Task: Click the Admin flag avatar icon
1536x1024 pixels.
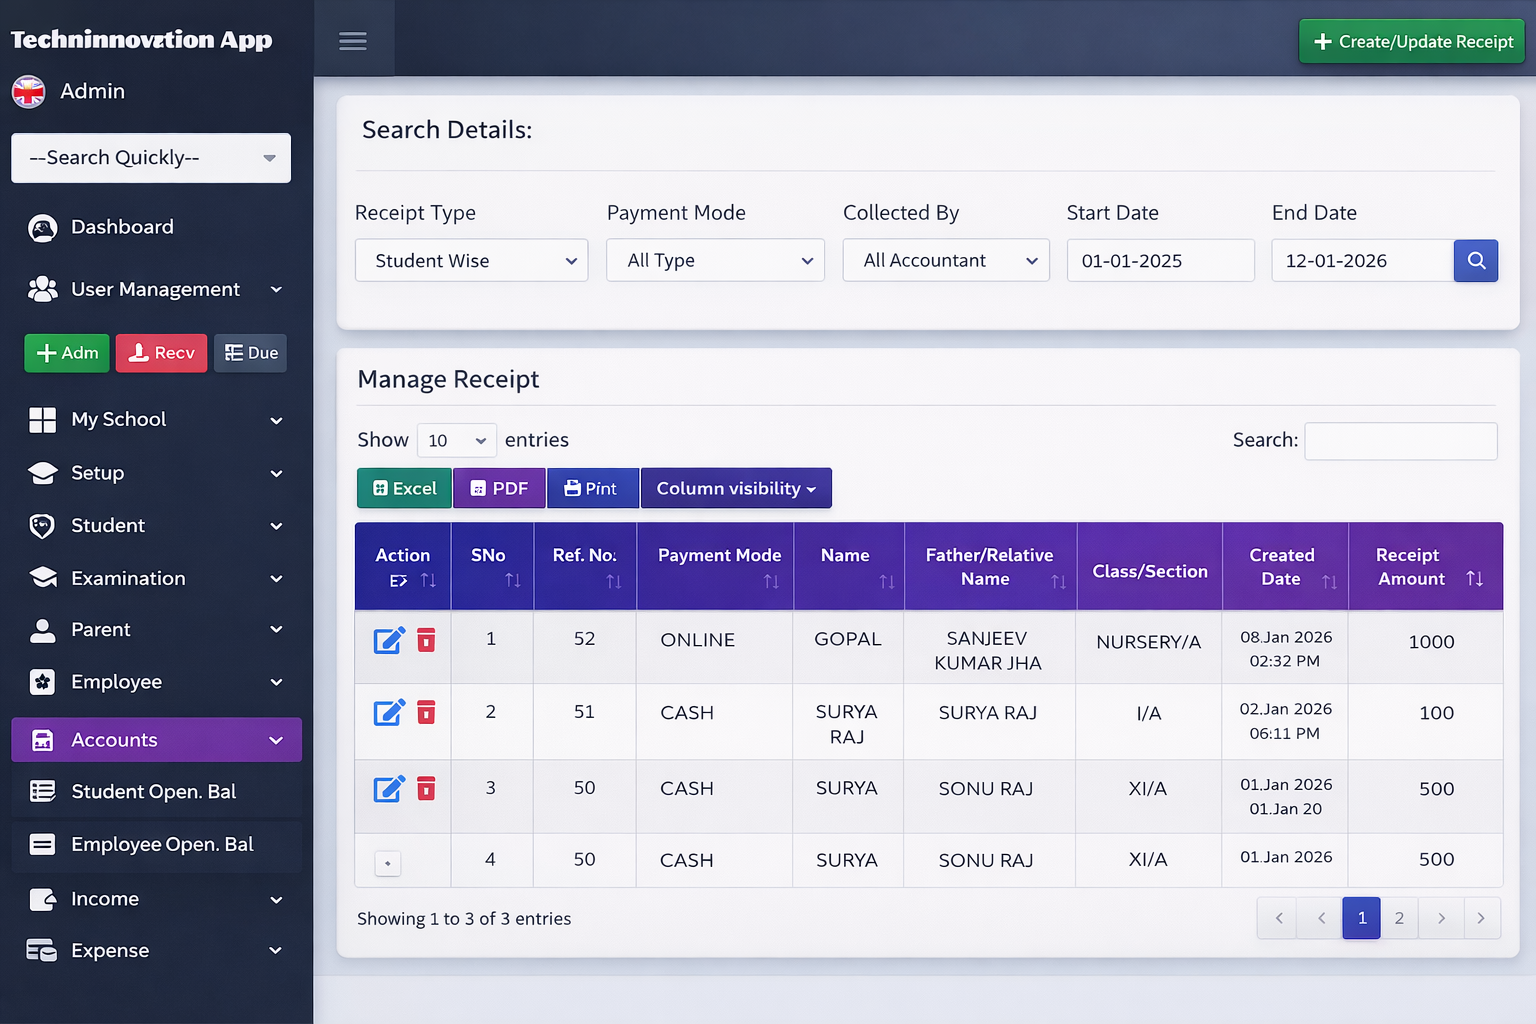Action: (29, 91)
